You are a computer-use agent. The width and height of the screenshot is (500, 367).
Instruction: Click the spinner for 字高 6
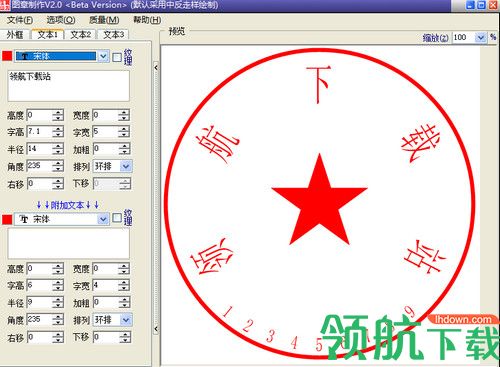click(58, 285)
